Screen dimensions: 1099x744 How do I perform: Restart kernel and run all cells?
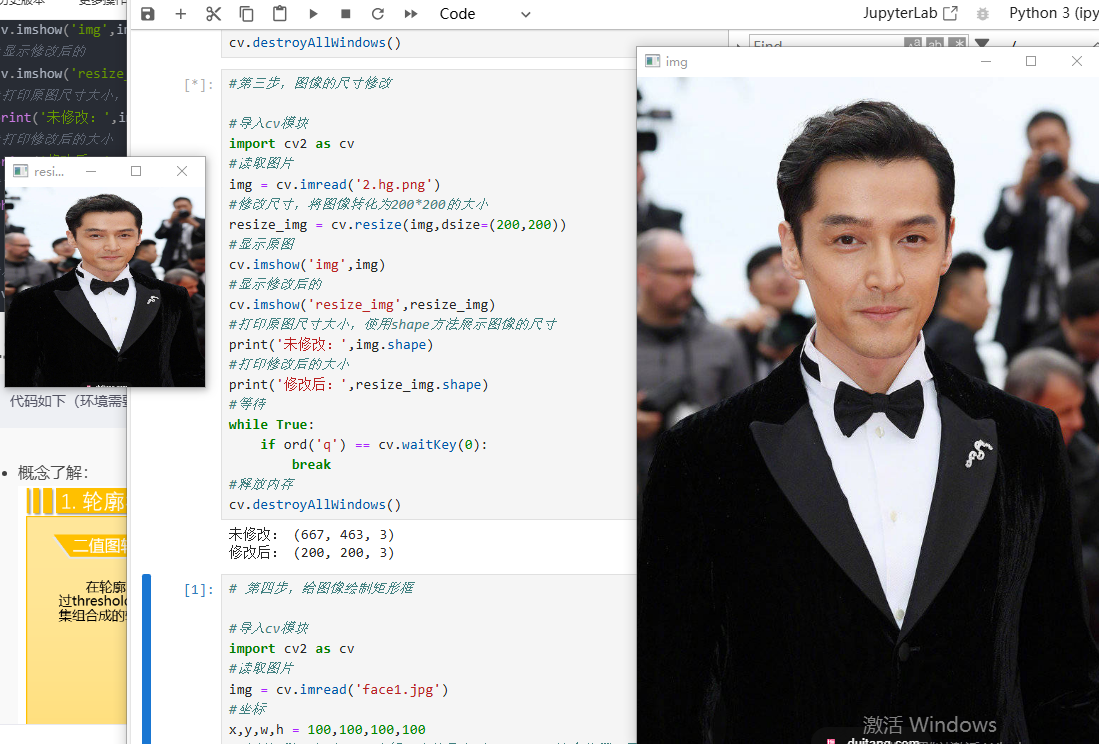click(x=411, y=14)
